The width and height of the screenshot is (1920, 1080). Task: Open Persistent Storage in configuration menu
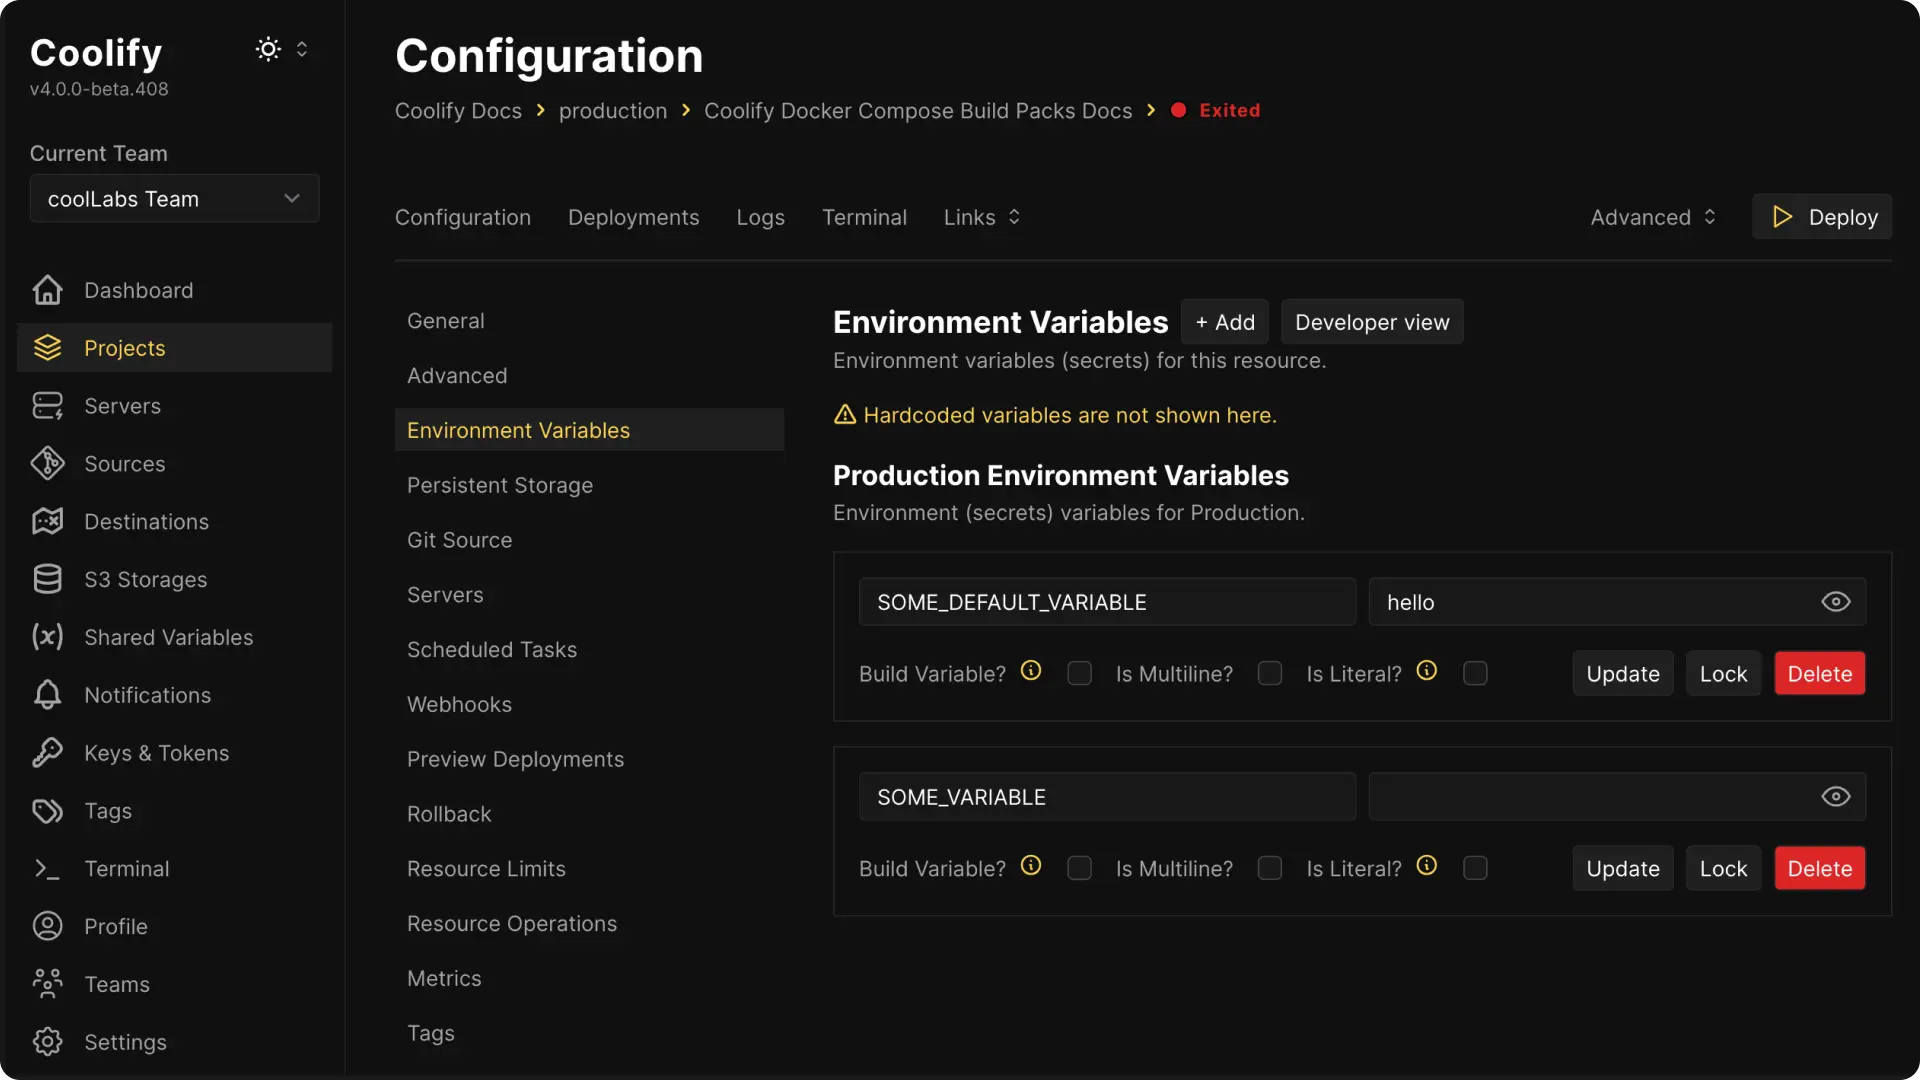[499, 485]
